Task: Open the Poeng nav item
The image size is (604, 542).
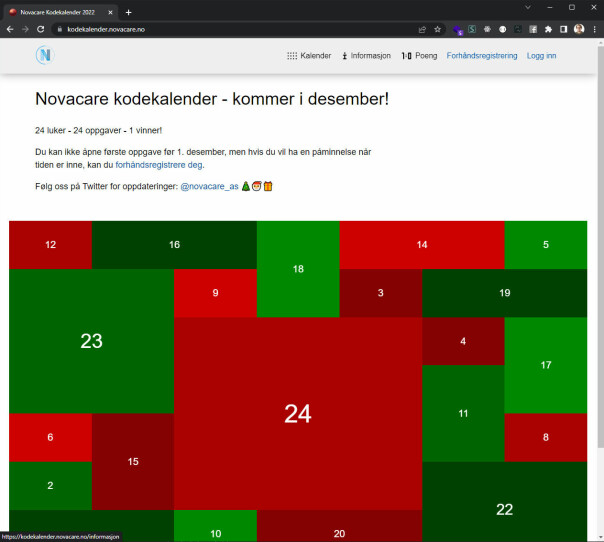Action: pos(419,55)
